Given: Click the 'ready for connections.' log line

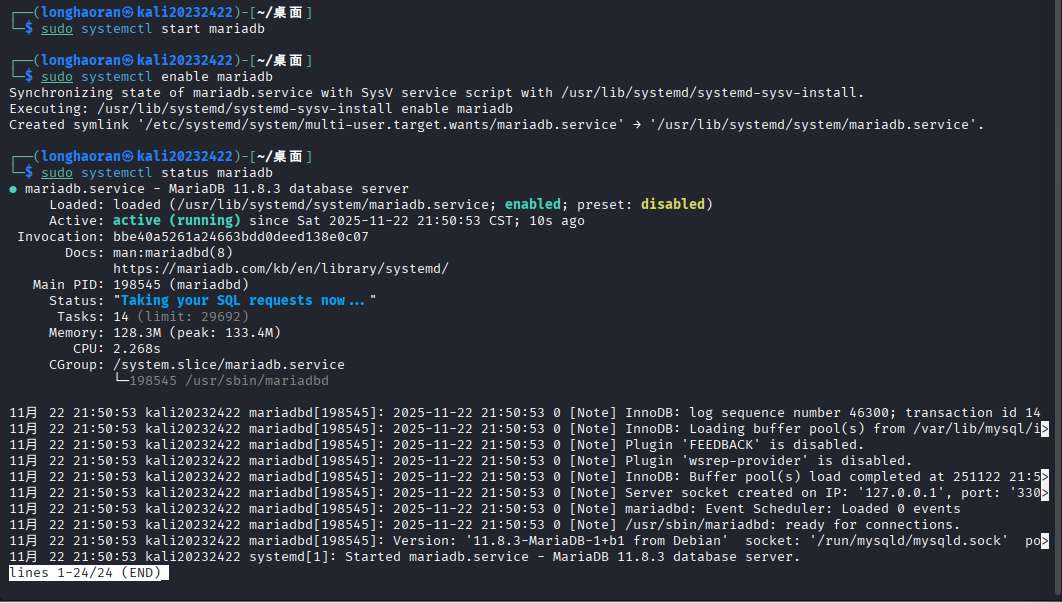Looking at the screenshot, I should [x=485, y=524].
